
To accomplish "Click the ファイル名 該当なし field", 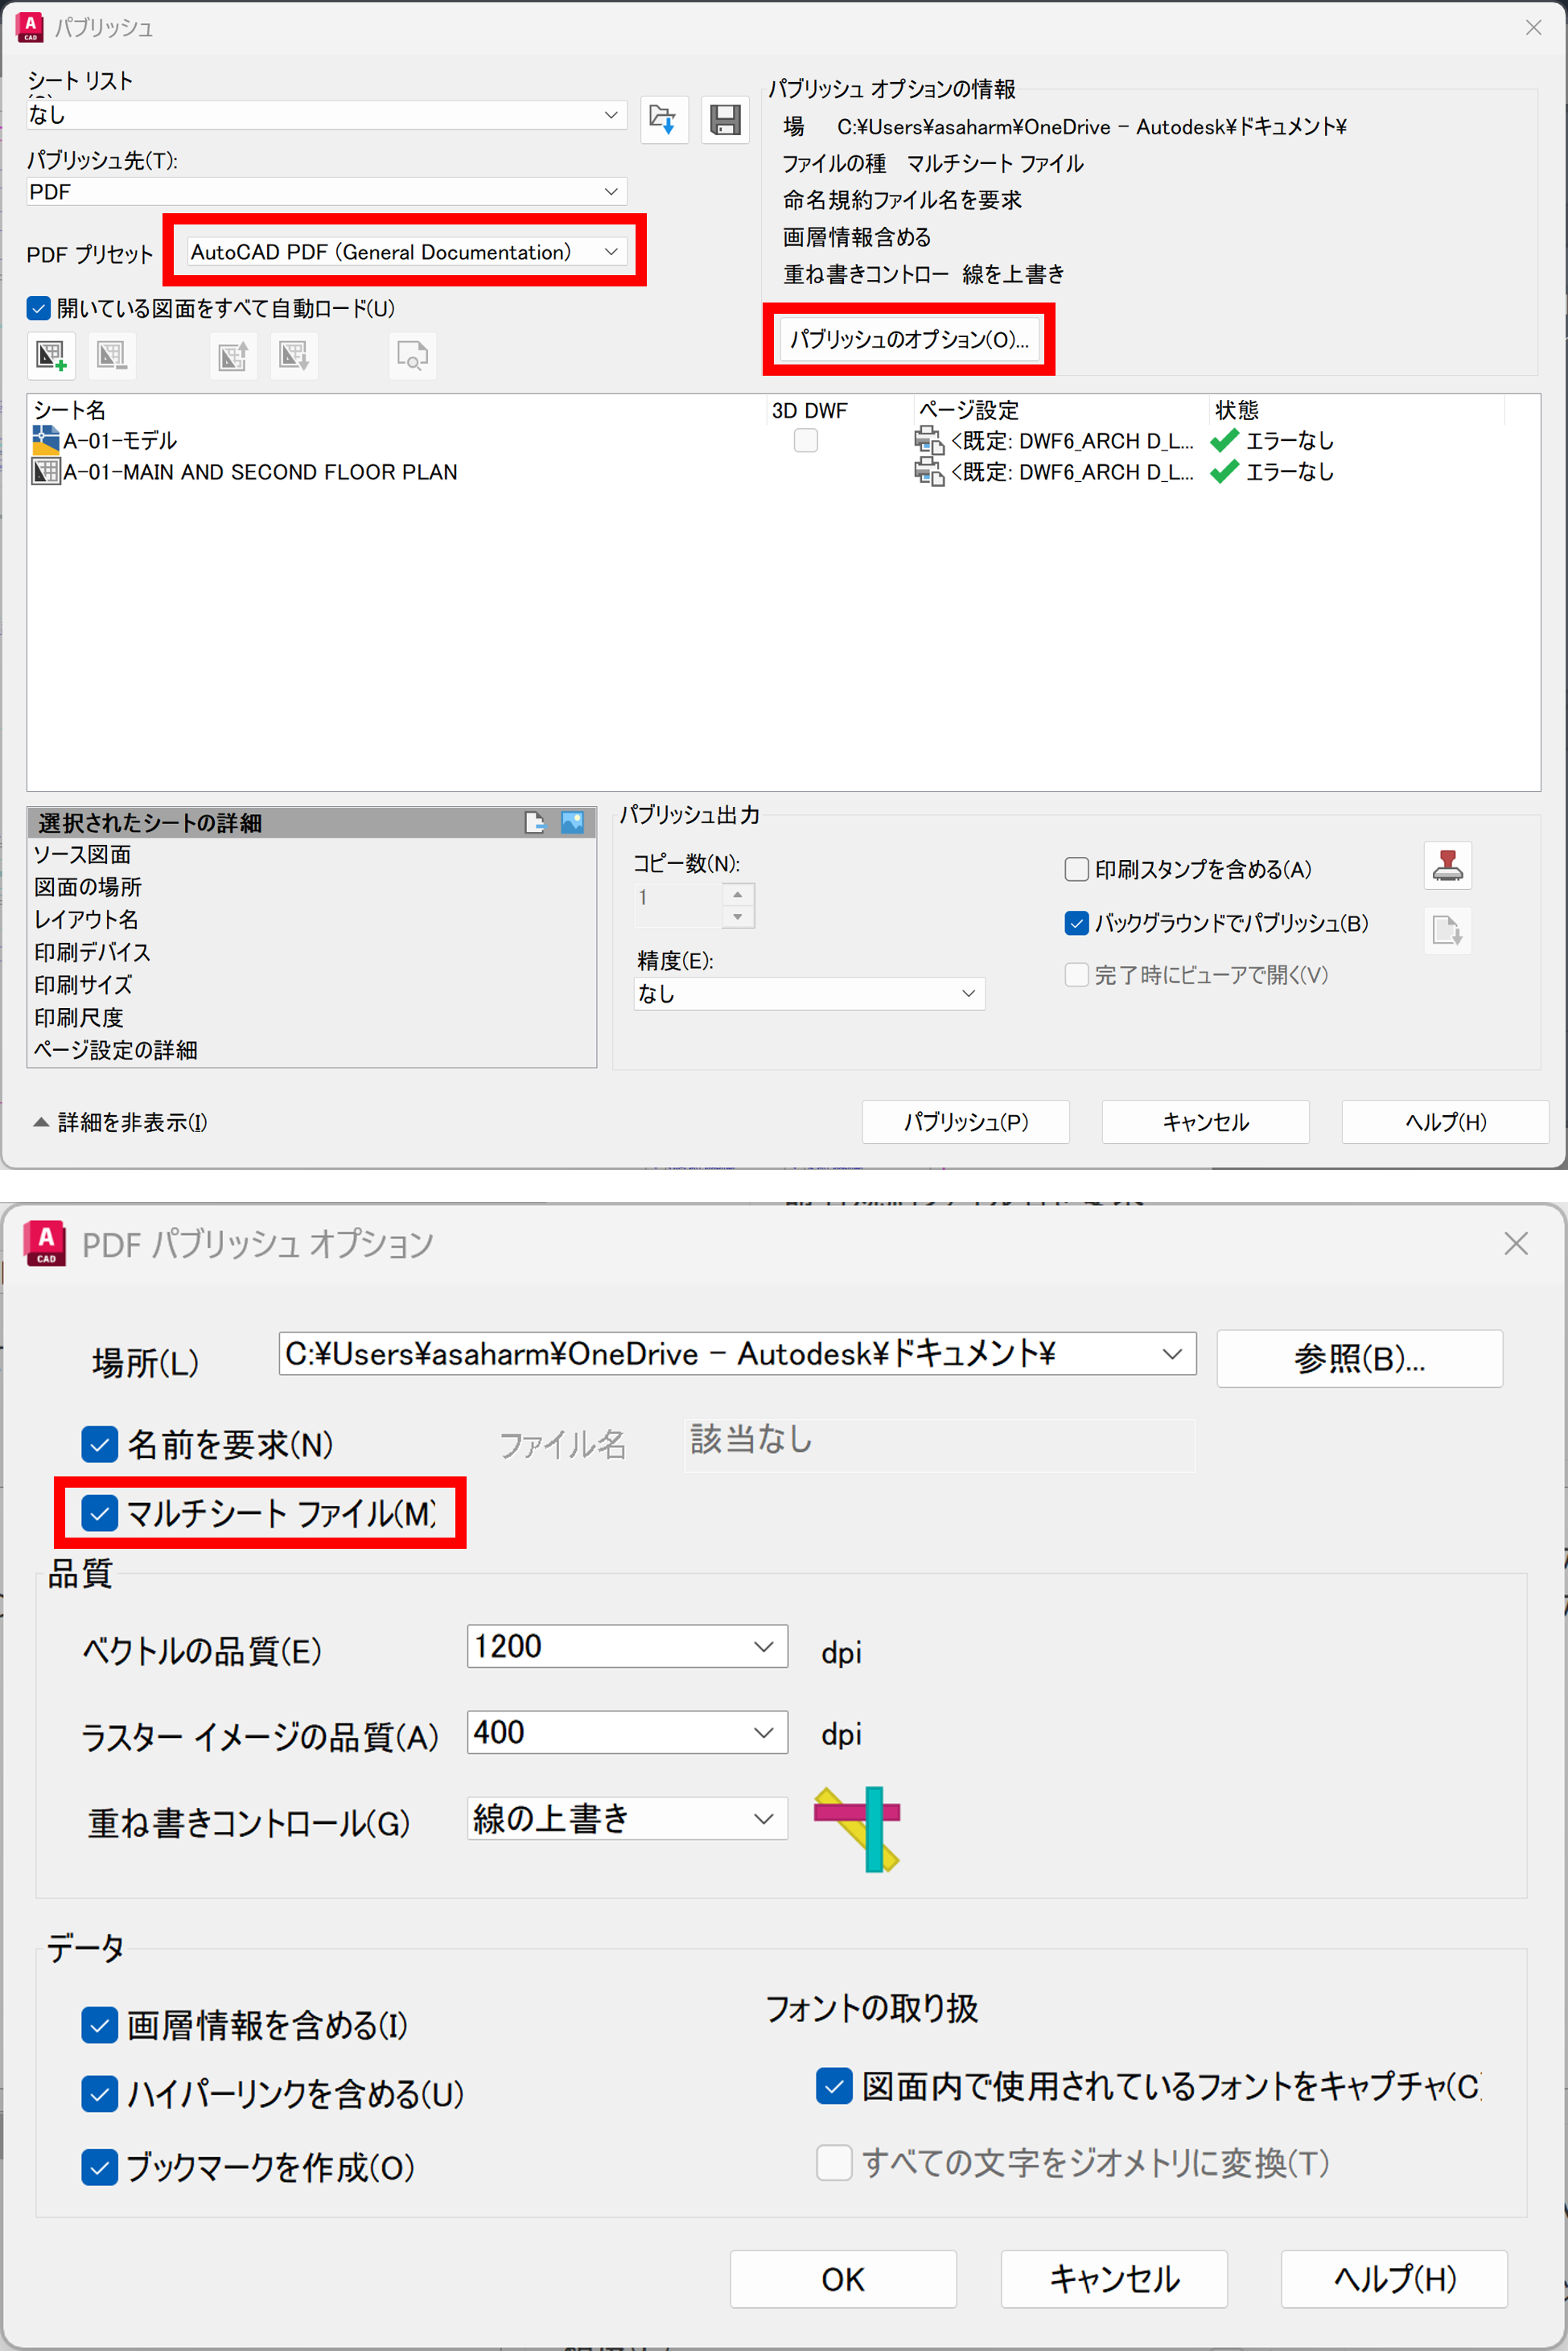I will [939, 1445].
